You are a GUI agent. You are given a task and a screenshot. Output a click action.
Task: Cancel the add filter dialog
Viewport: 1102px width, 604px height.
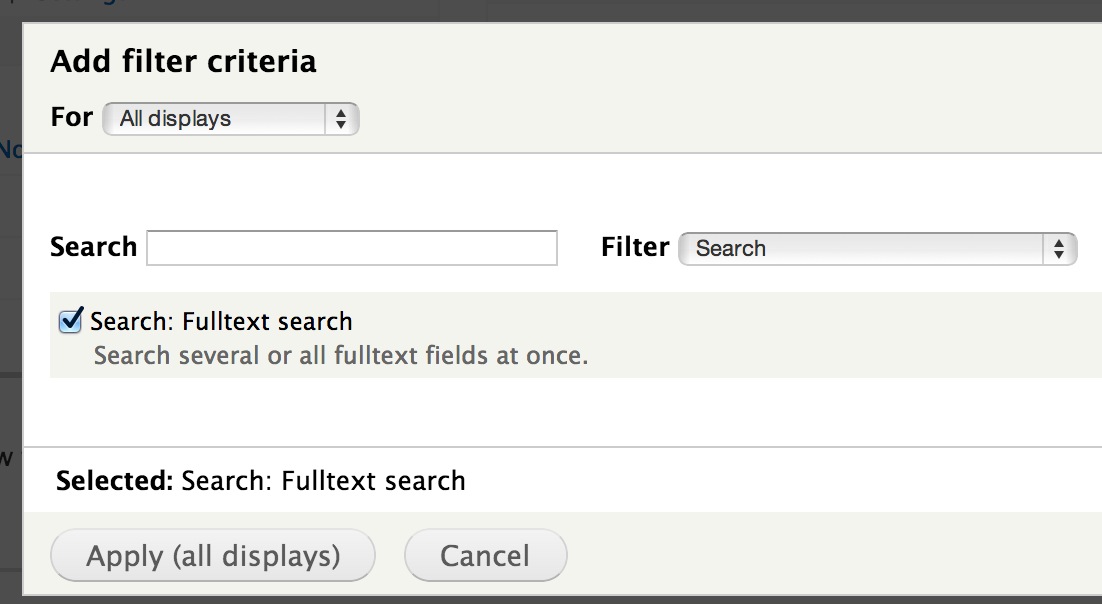[485, 556]
